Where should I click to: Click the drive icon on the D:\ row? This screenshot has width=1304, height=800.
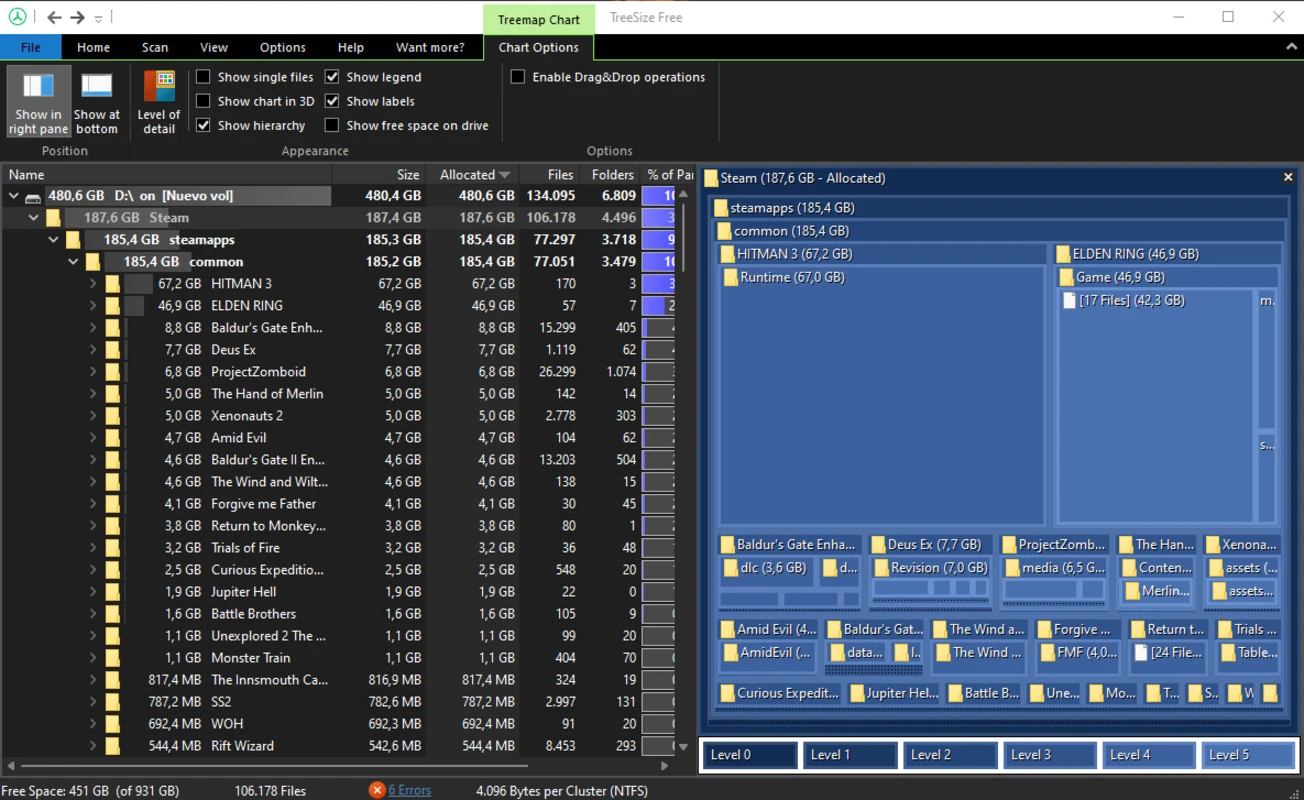click(33, 195)
